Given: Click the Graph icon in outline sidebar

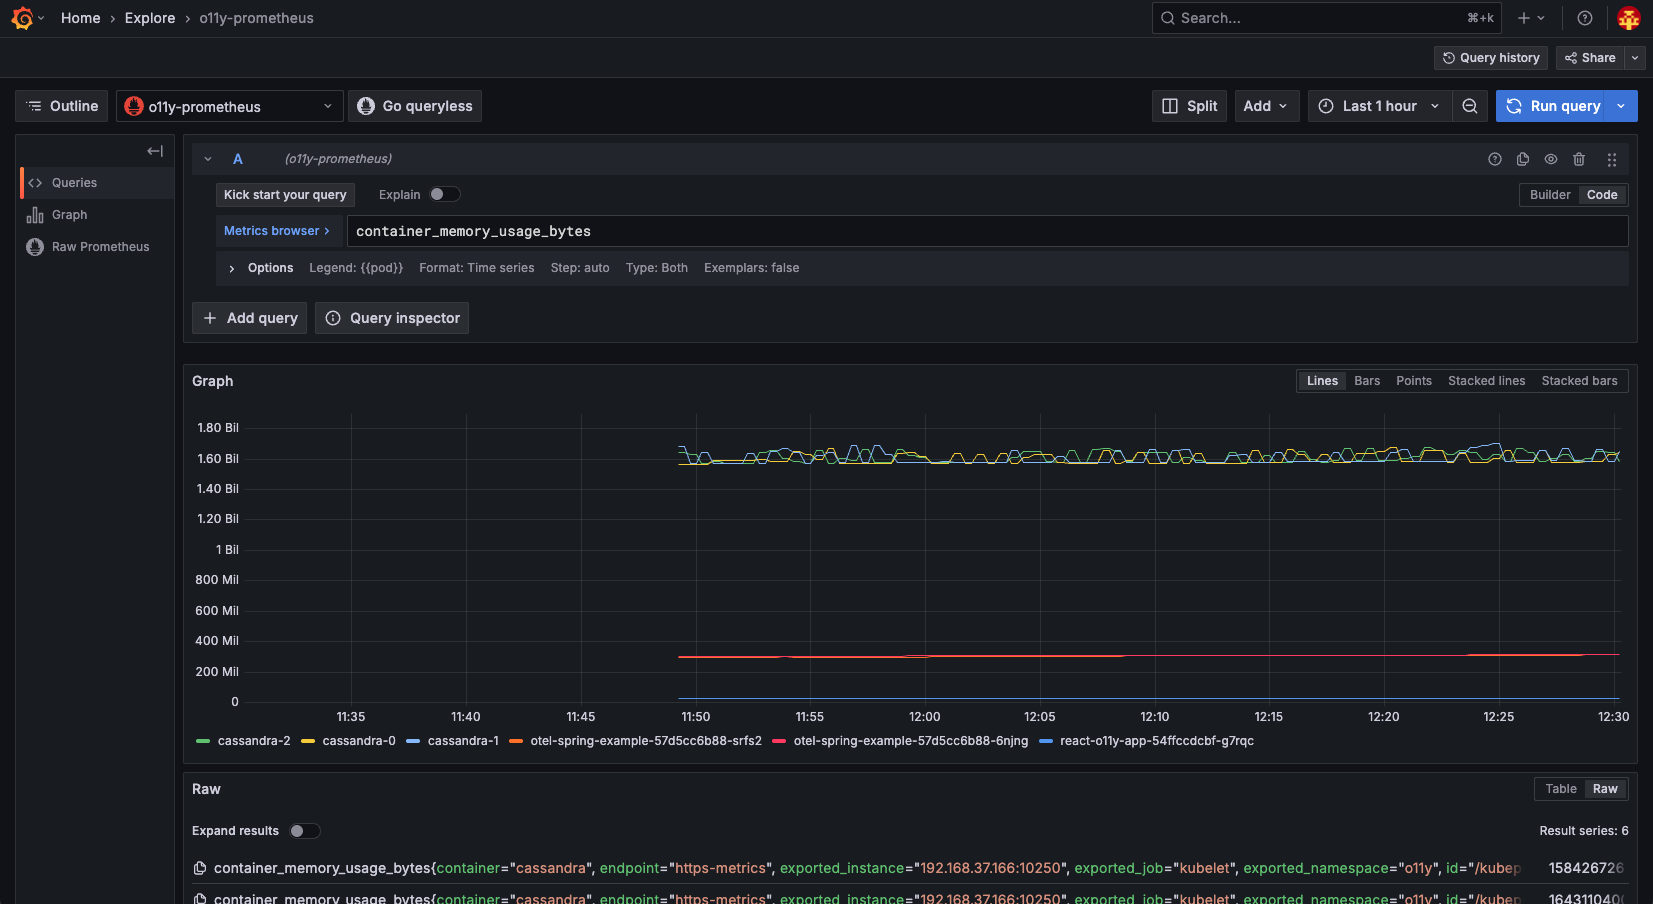Looking at the screenshot, I should [35, 215].
